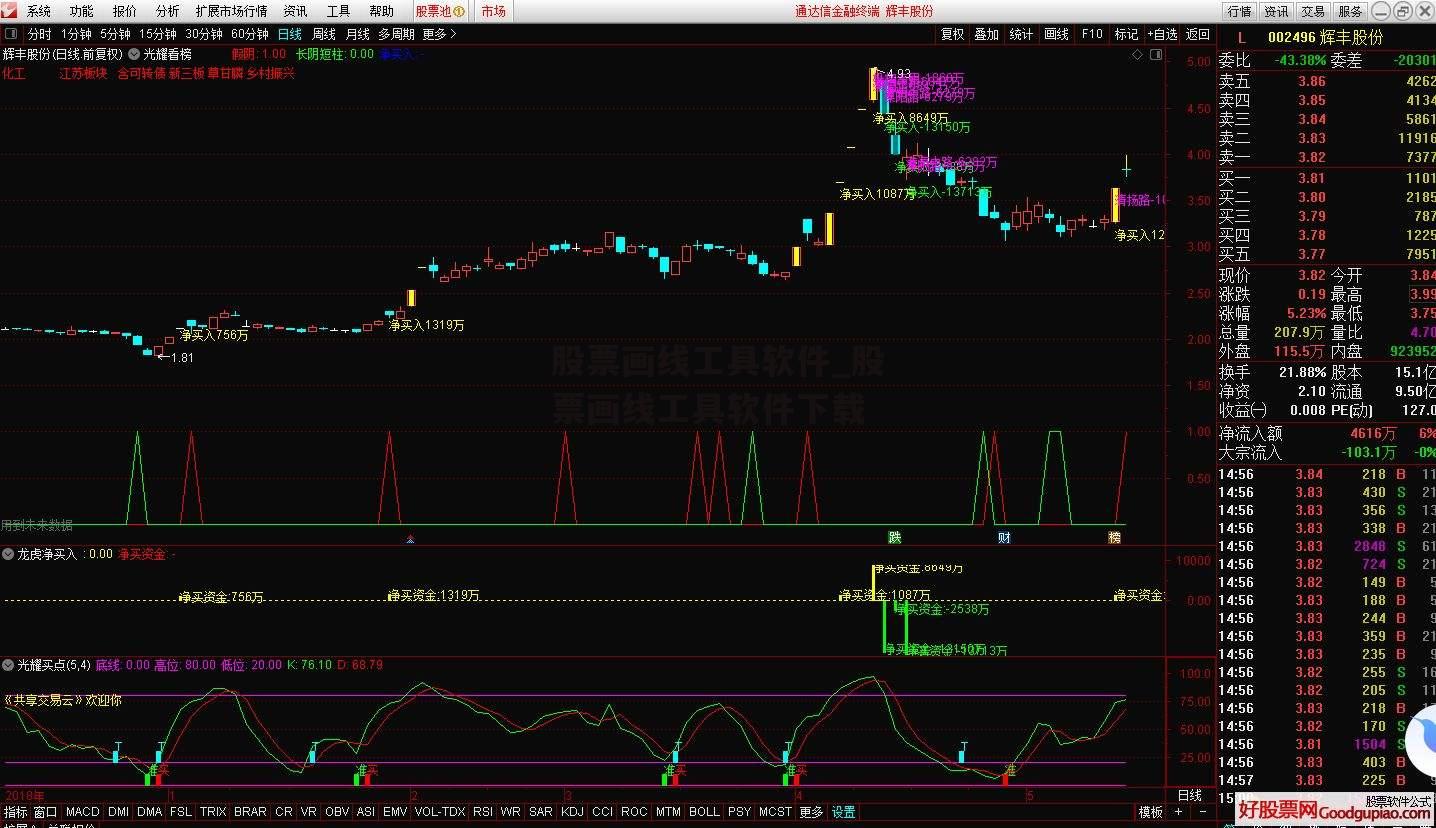Screen dimensions: 1436x828
Task: Open the 分析 menu
Action: [168, 11]
